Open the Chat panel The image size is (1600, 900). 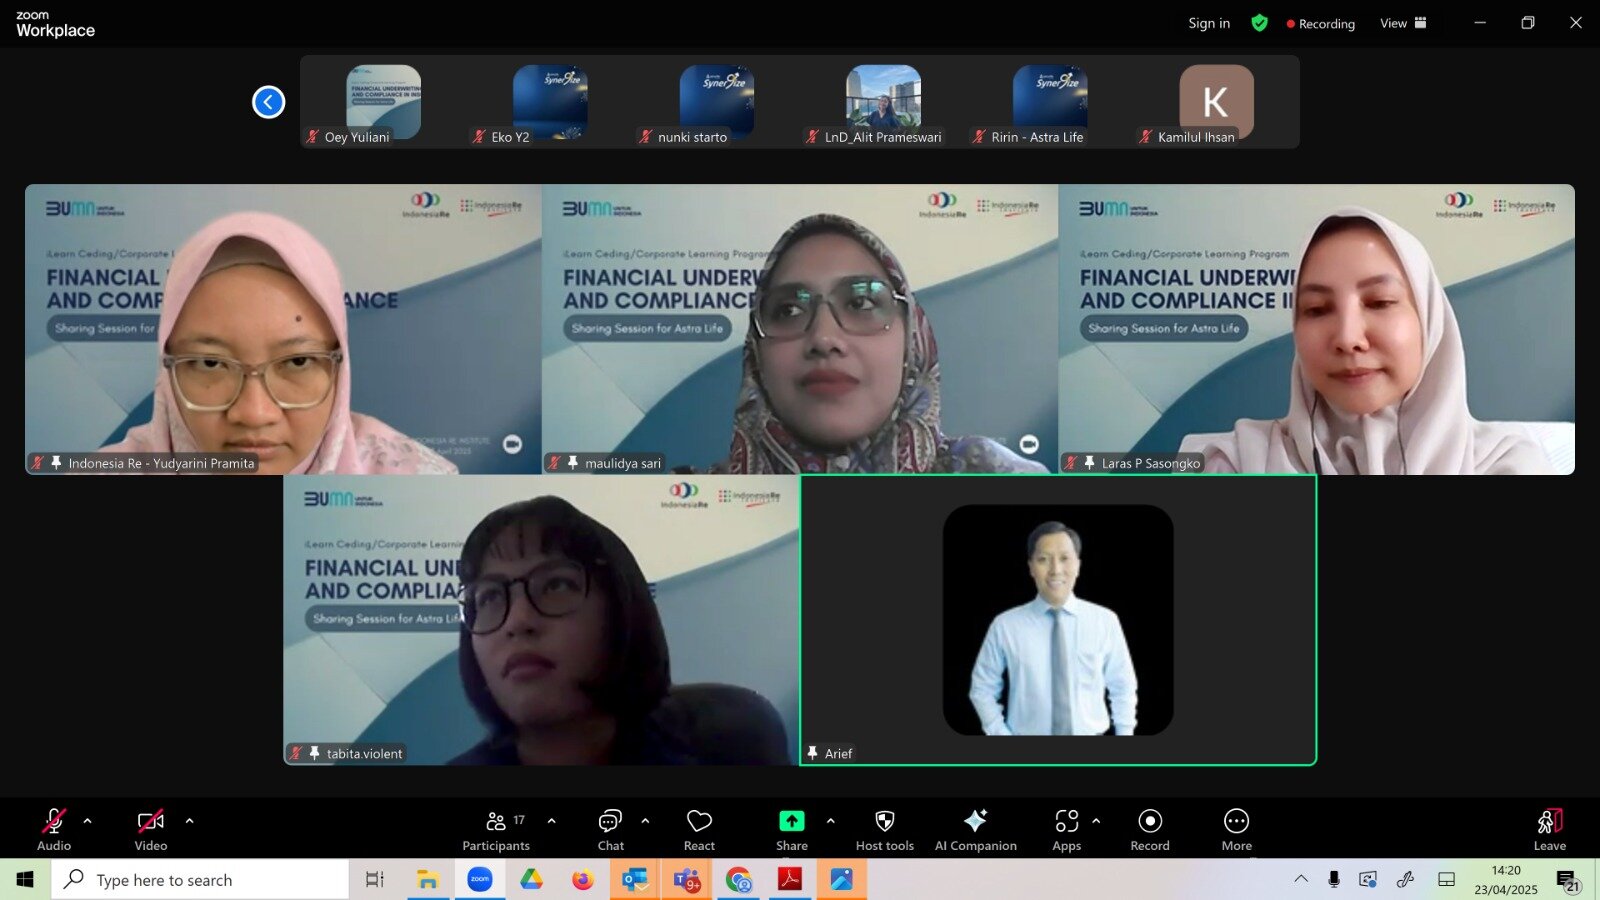[610, 829]
